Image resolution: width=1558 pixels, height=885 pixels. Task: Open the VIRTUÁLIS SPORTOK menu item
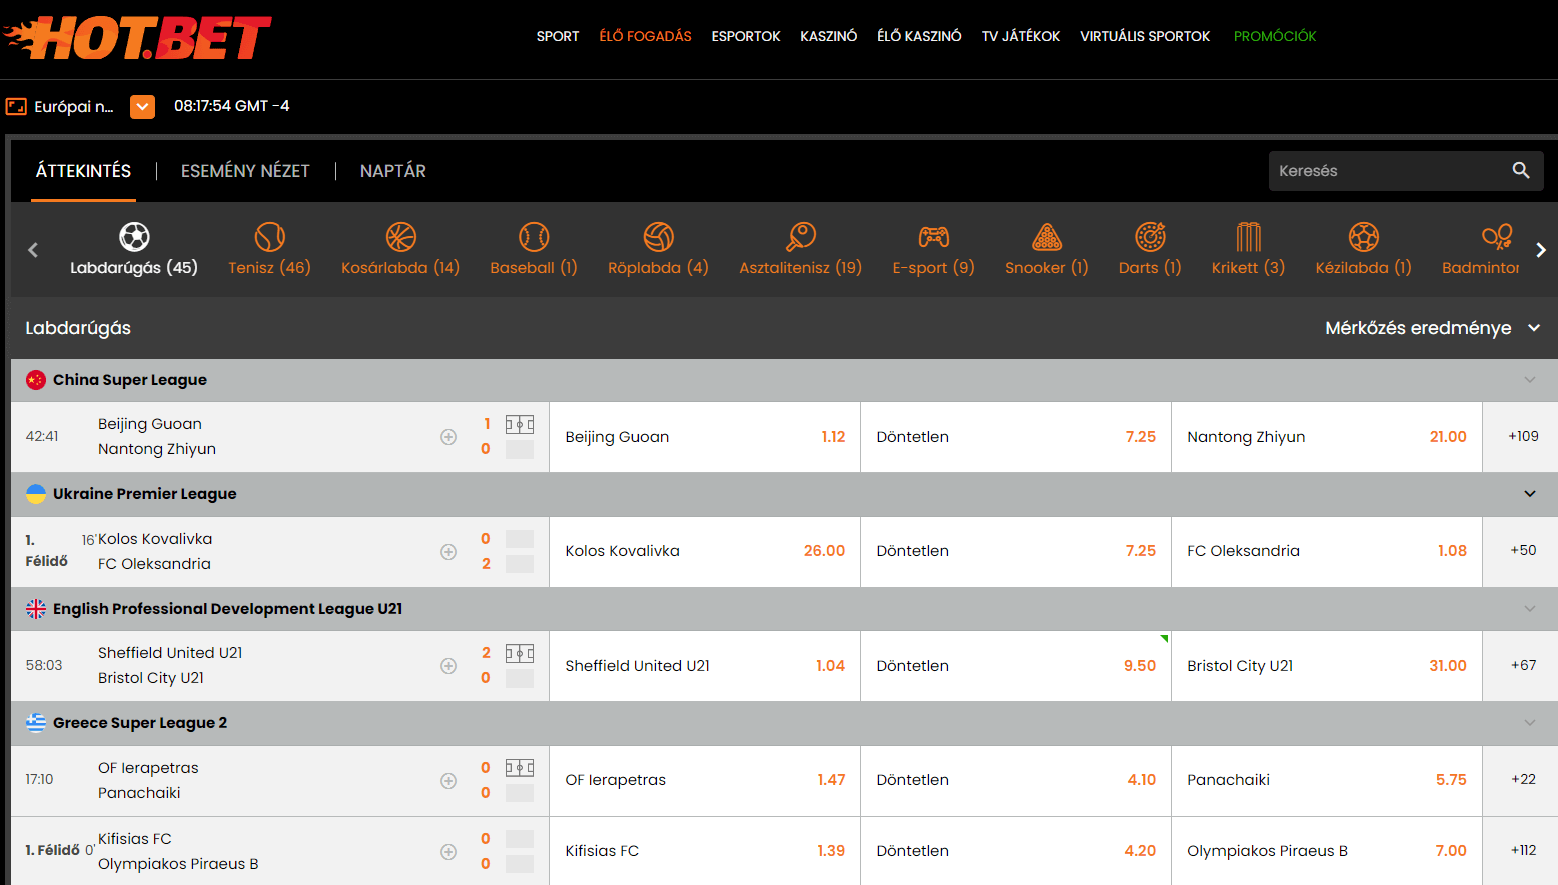pyautogui.click(x=1145, y=36)
